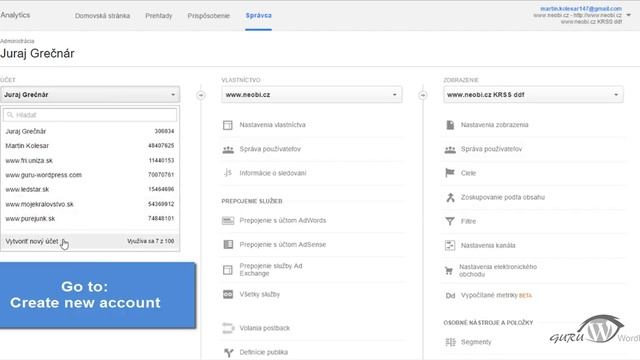640x360 pixels.
Task: Select Martin Kolesar account in list
Action: tap(90, 146)
